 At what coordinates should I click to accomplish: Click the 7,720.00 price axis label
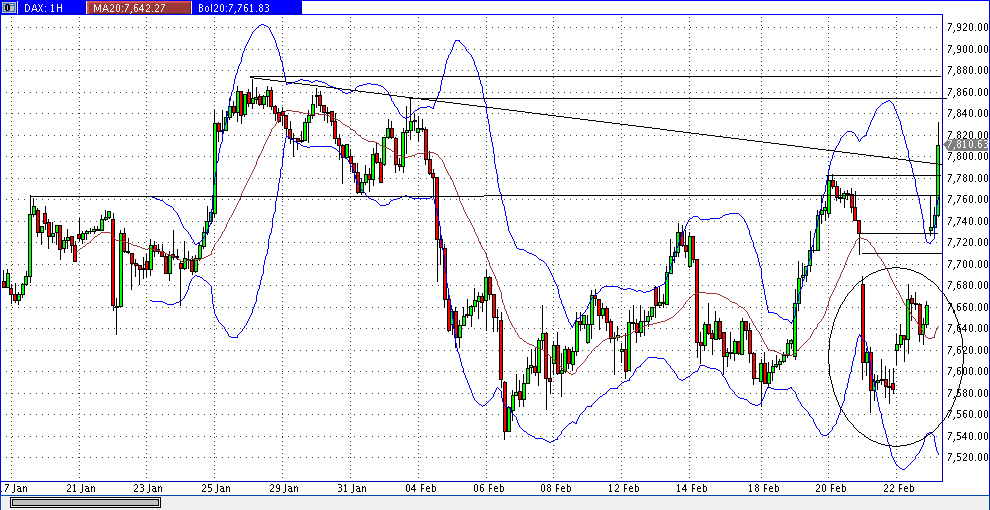pos(966,242)
